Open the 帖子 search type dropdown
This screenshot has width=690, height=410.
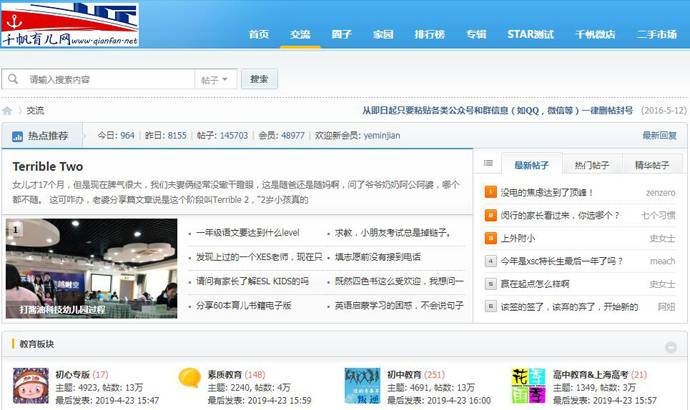tap(216, 79)
